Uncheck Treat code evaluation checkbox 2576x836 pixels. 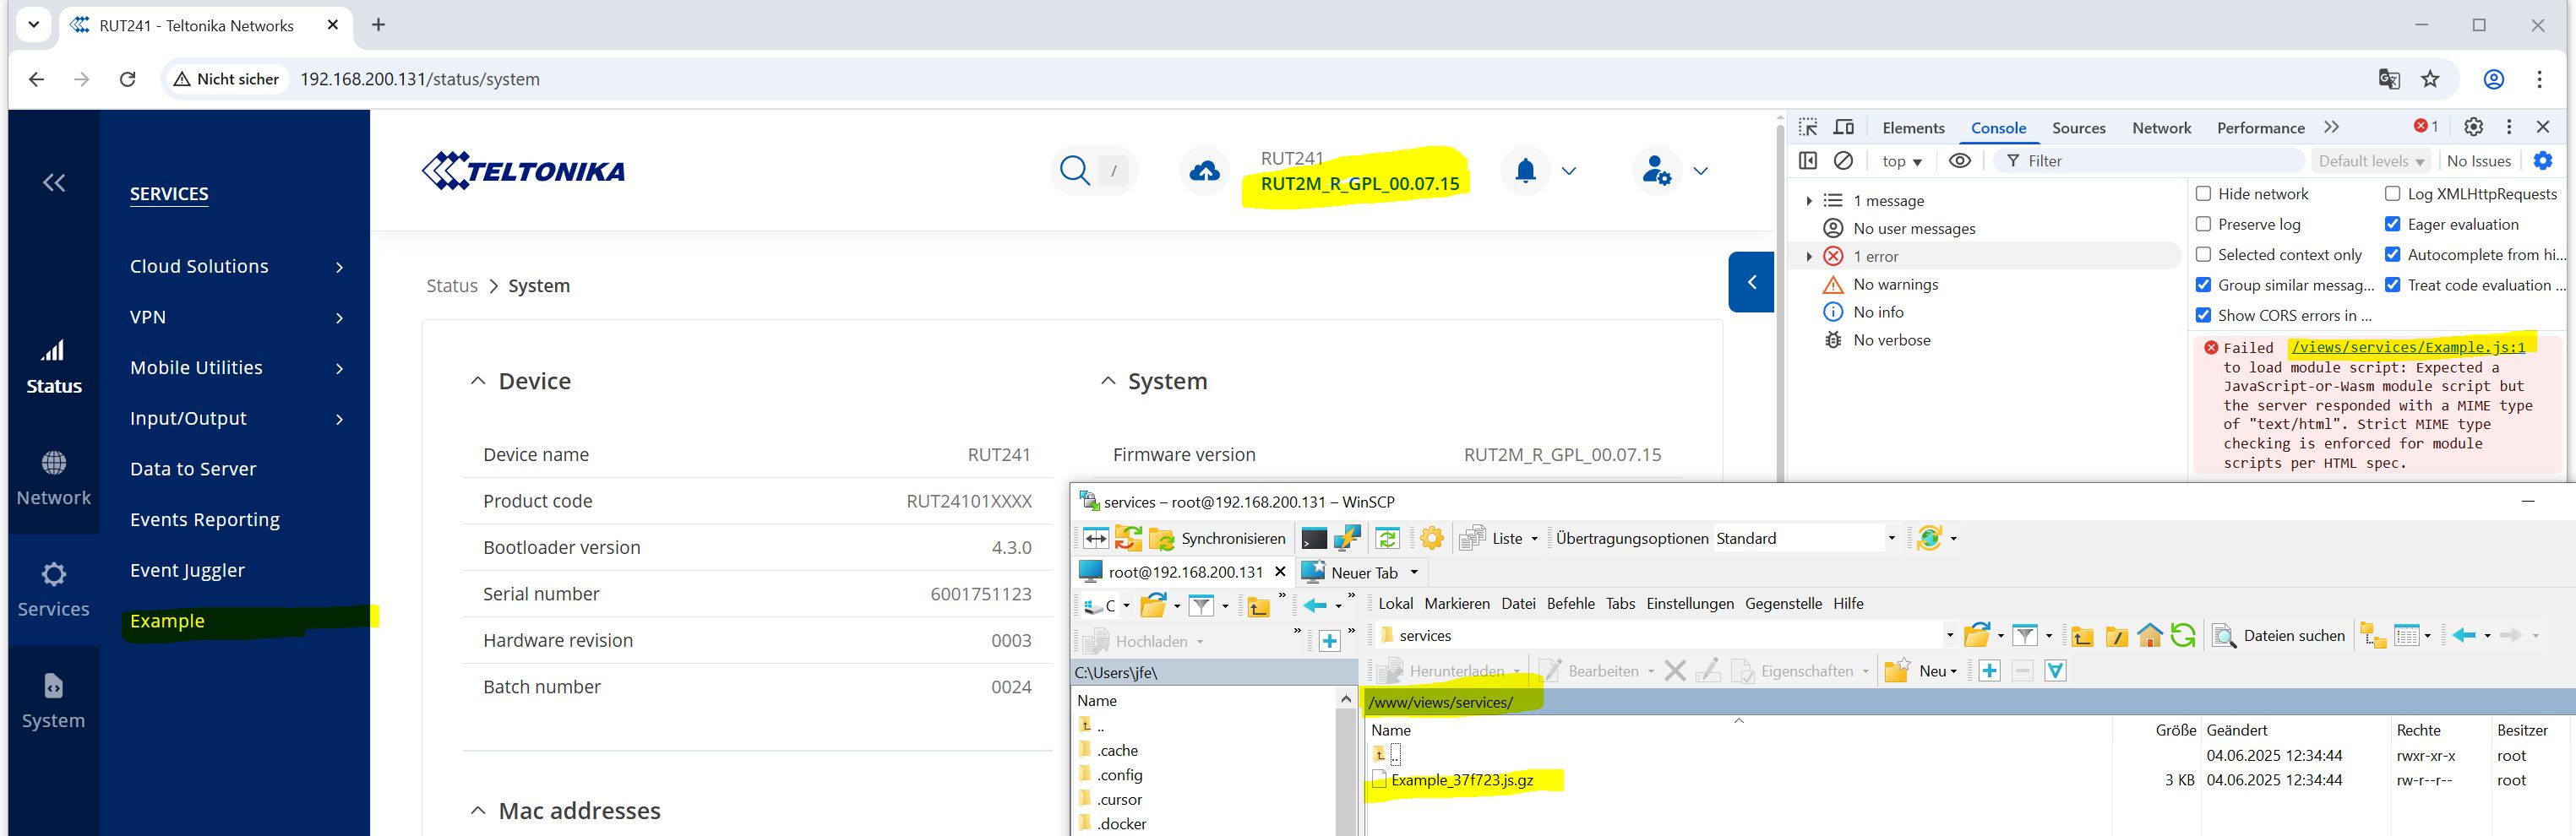point(2392,285)
